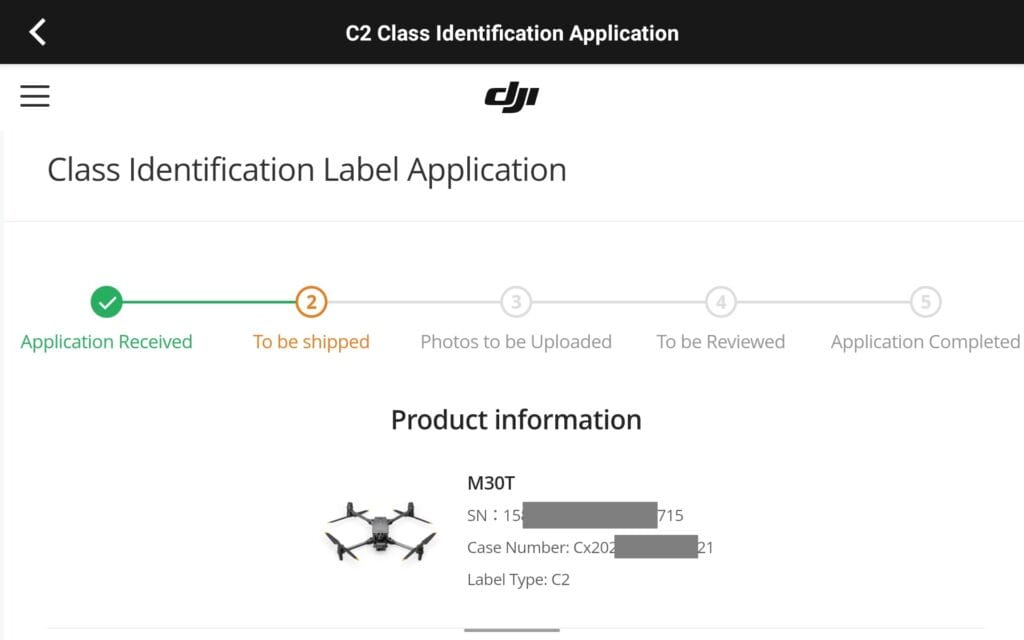Click the M30T product name
Image resolution: width=1024 pixels, height=640 pixels.
point(490,483)
